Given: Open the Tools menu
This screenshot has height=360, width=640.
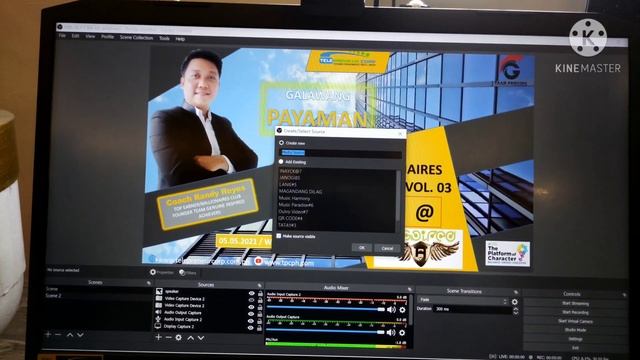Looking at the screenshot, I should (164, 38).
